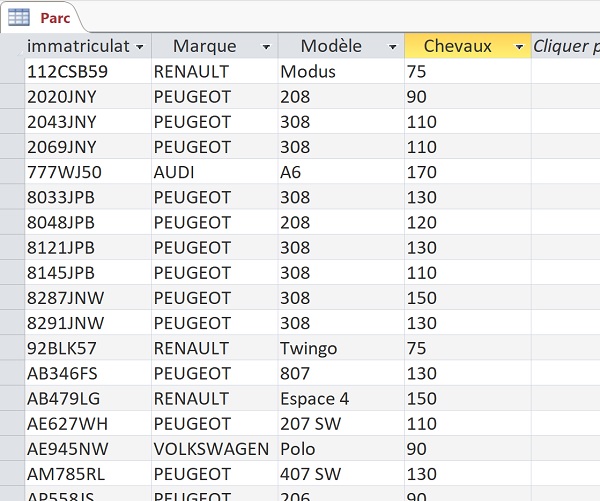Click cell 8291JNW
The height and width of the screenshot is (501, 600).
coord(88,323)
